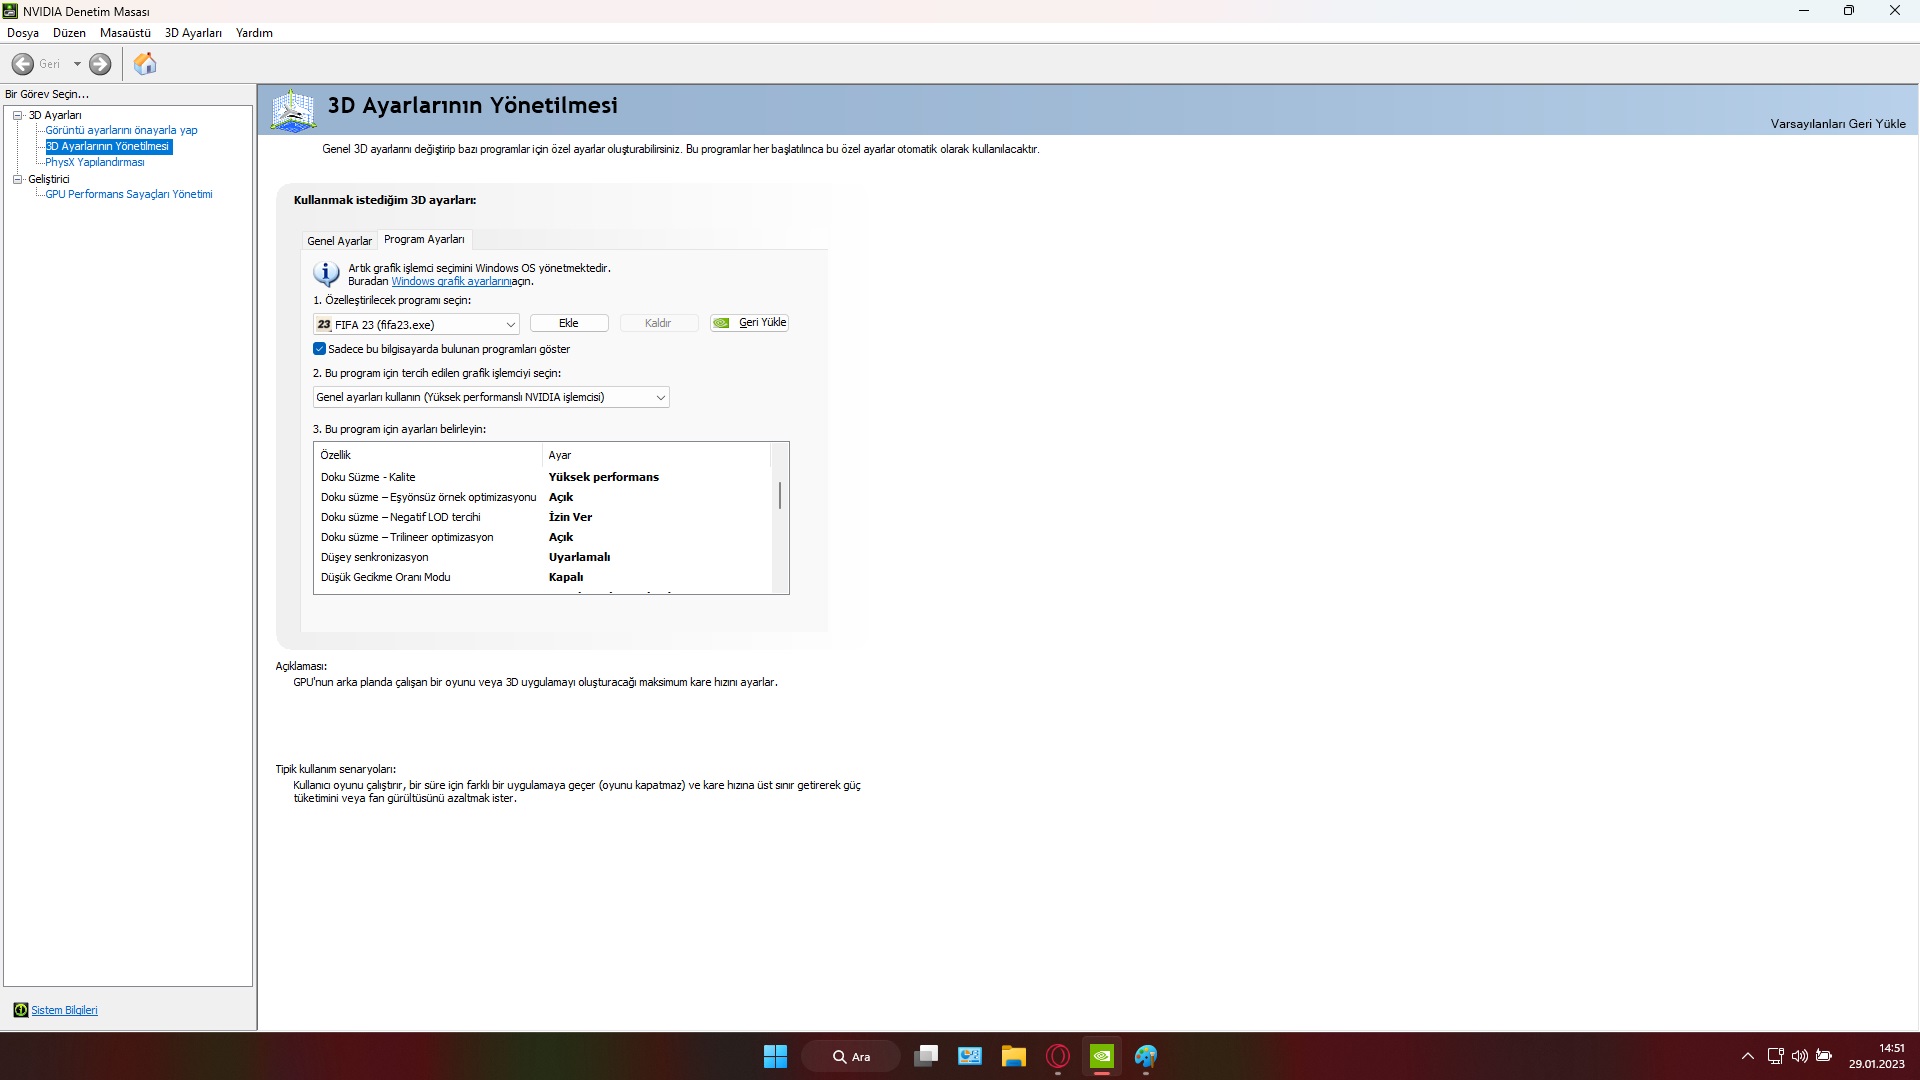
Task: Open the FIFA 23 program dropdown
Action: [510, 324]
